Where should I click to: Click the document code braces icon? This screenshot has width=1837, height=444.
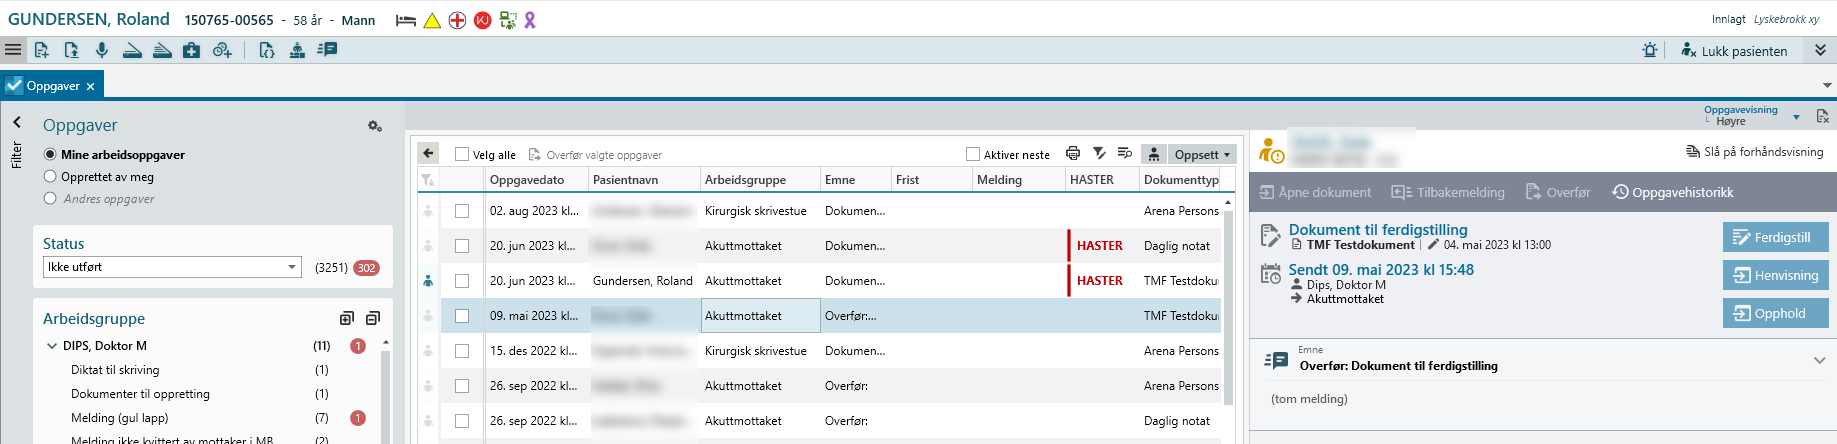coord(266,50)
